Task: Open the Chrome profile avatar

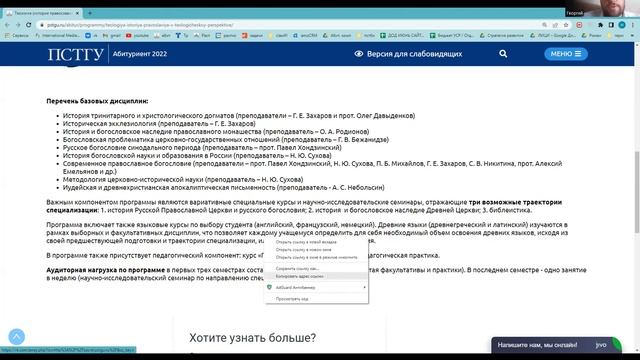Action: (622, 25)
